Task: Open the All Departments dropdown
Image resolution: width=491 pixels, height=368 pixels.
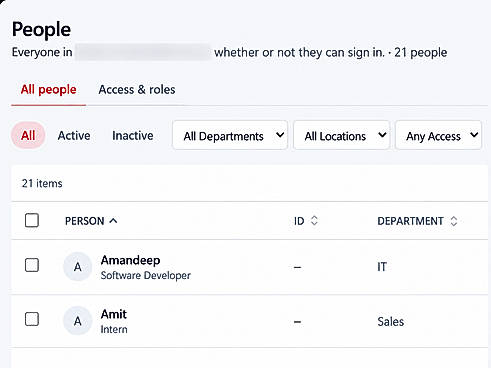Action: pos(230,135)
